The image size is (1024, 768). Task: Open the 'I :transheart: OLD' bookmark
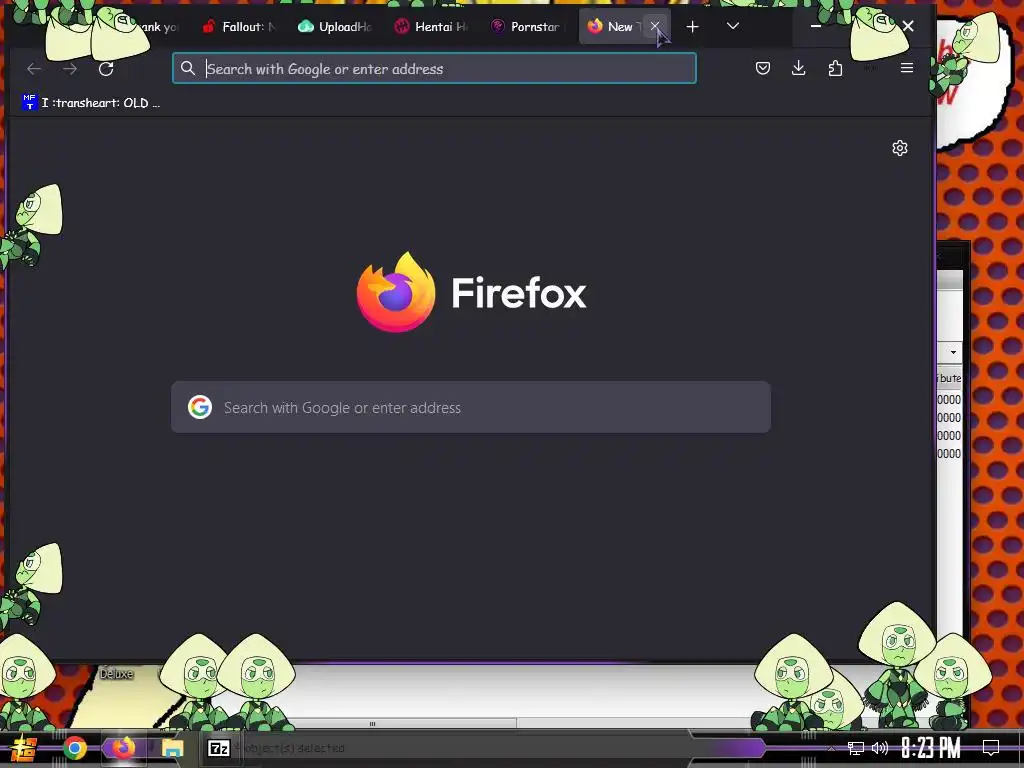click(91, 103)
